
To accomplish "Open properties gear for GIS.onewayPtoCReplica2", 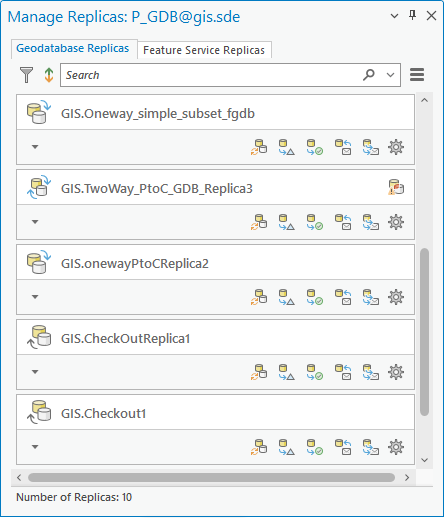I will (x=396, y=297).
